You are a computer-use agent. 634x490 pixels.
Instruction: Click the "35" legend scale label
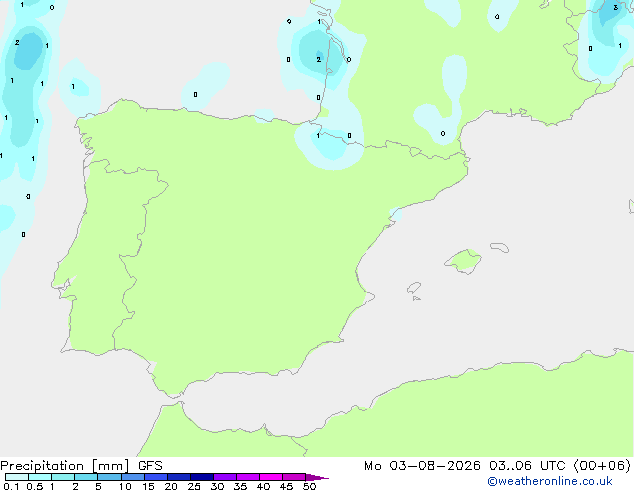(x=240, y=486)
